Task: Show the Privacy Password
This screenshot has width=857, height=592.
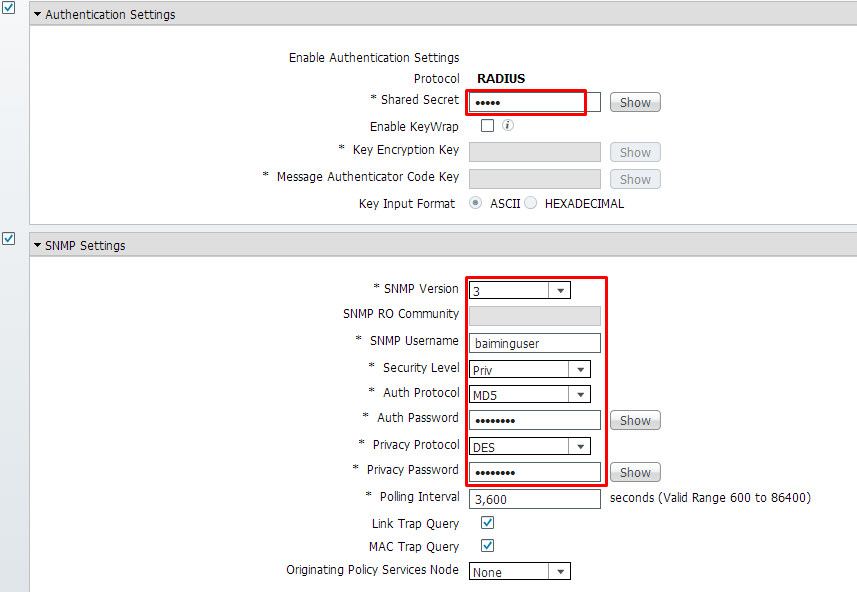Action: 635,472
